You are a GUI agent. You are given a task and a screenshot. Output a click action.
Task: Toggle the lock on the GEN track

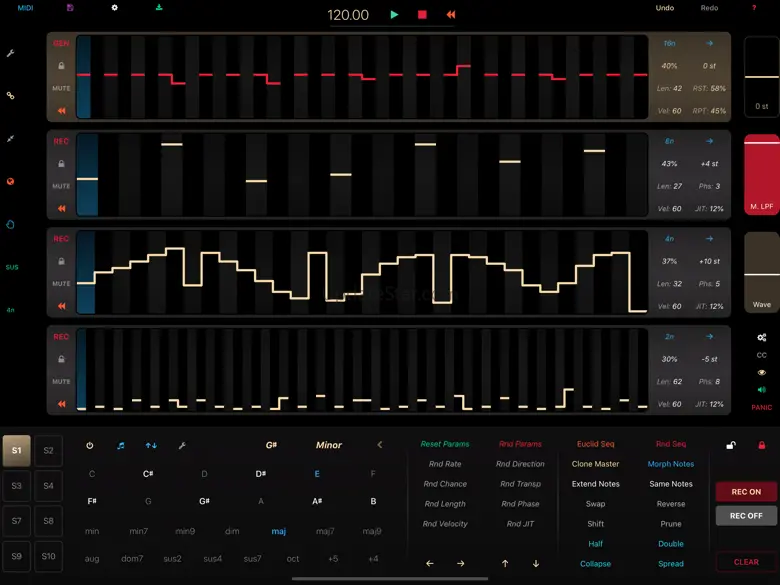tap(61, 66)
